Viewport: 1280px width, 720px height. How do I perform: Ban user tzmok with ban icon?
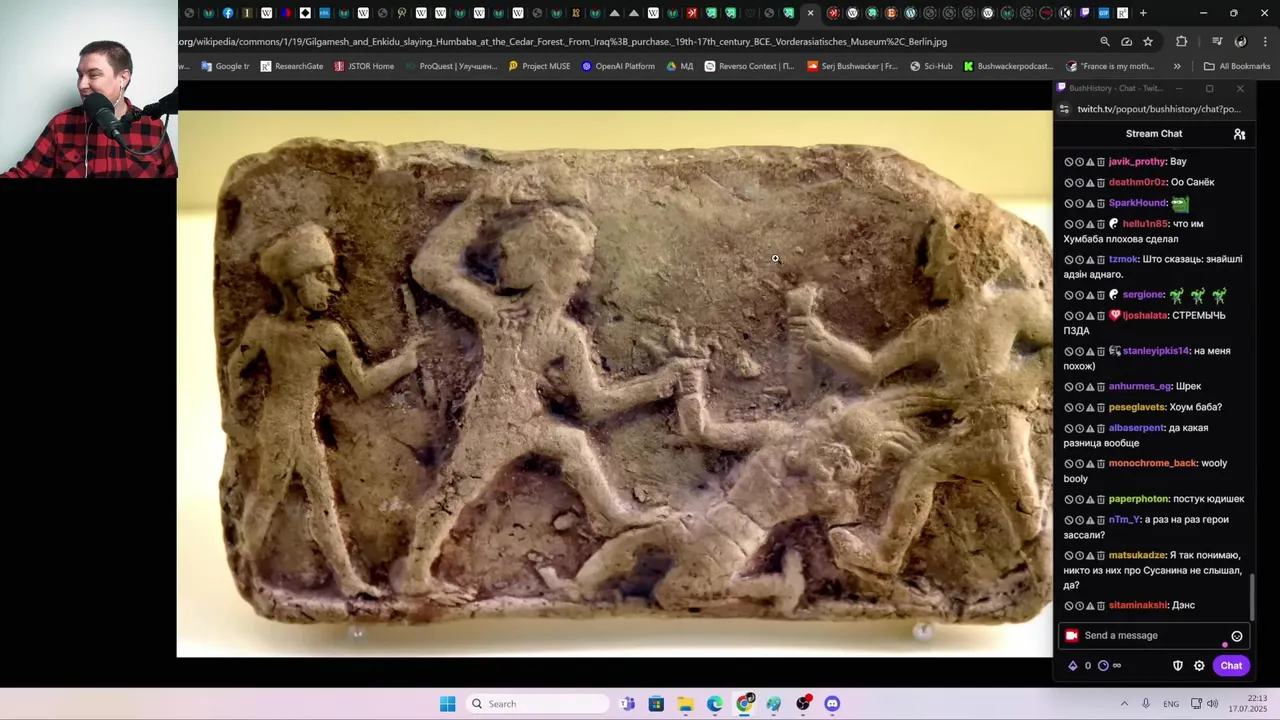point(1069,260)
